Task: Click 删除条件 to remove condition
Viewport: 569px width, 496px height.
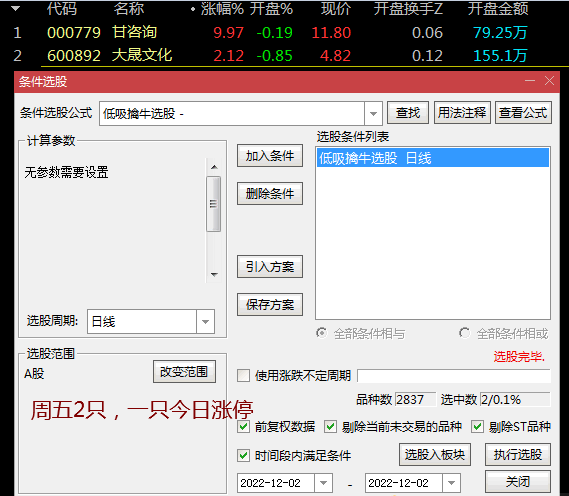Action: pyautogui.click(x=270, y=194)
